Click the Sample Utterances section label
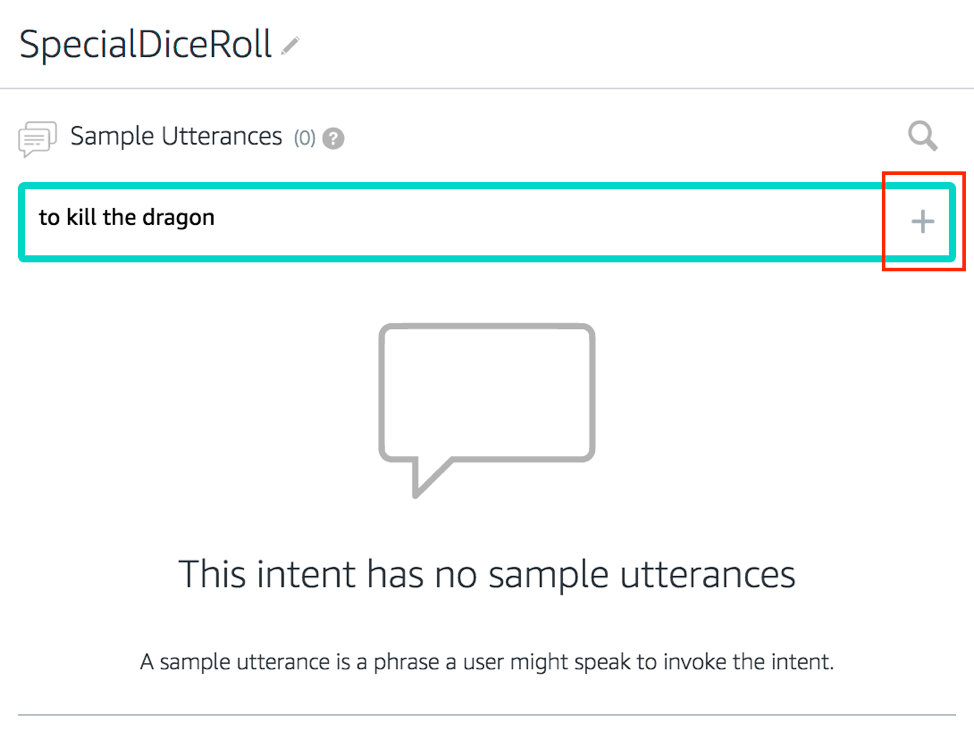 [x=176, y=136]
